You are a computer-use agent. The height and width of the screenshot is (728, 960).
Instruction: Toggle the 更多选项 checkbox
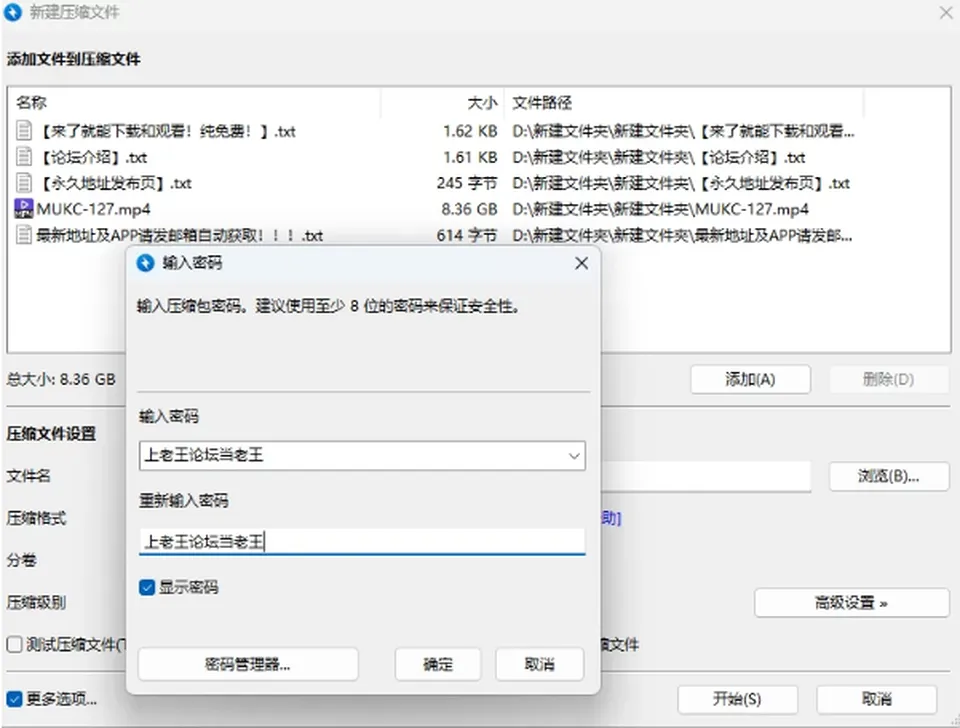pyautogui.click(x=14, y=699)
